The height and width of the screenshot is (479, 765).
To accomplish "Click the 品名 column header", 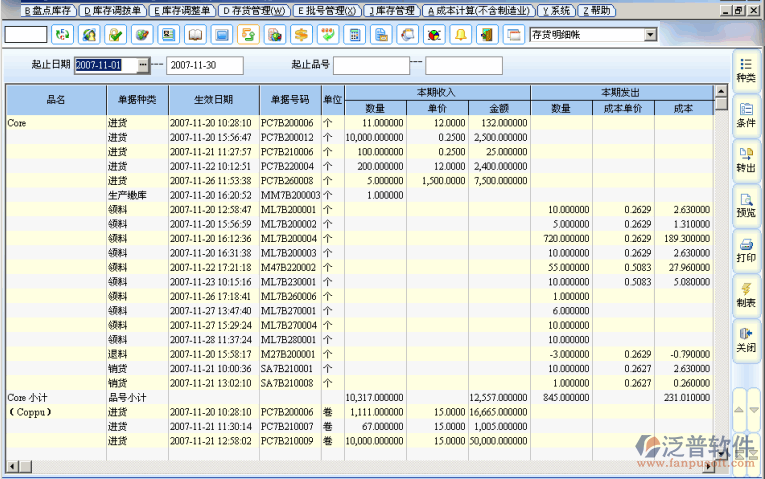I will [56, 100].
